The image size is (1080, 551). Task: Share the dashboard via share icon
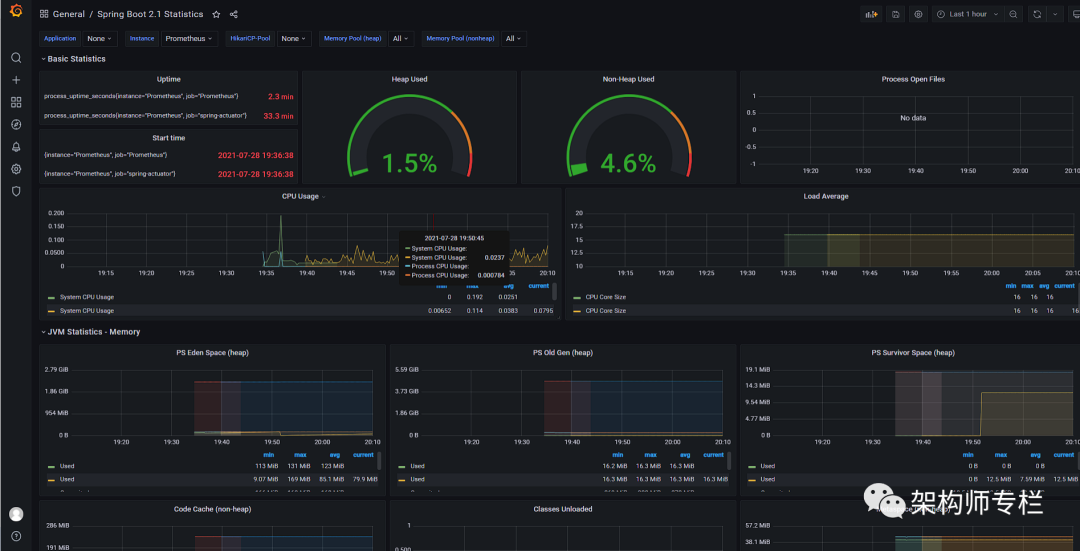[x=233, y=14]
